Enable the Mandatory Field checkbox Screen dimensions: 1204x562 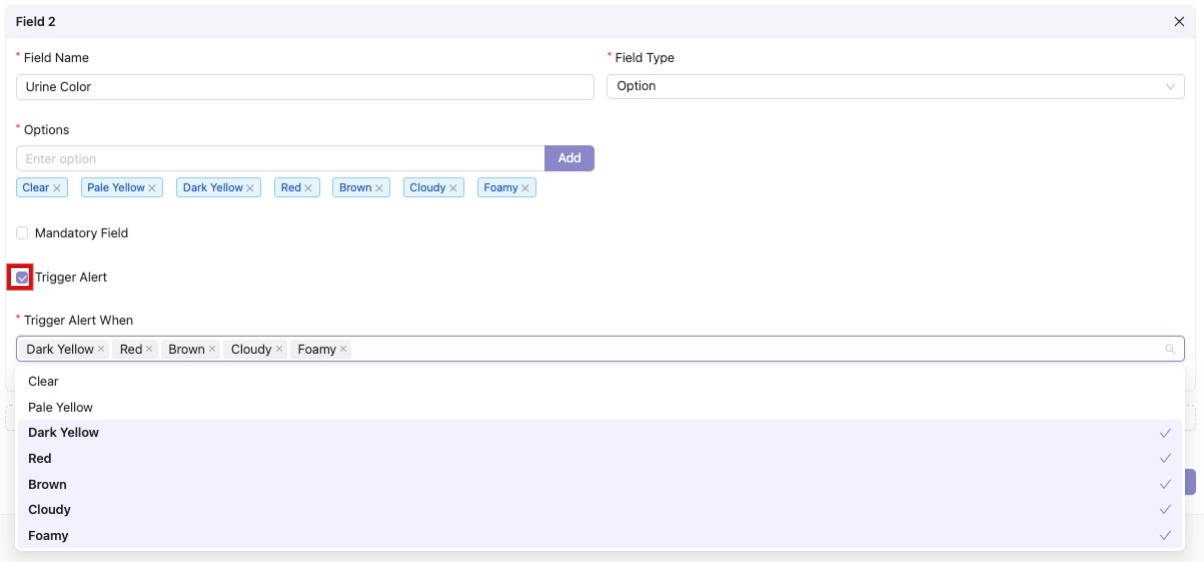coord(22,233)
